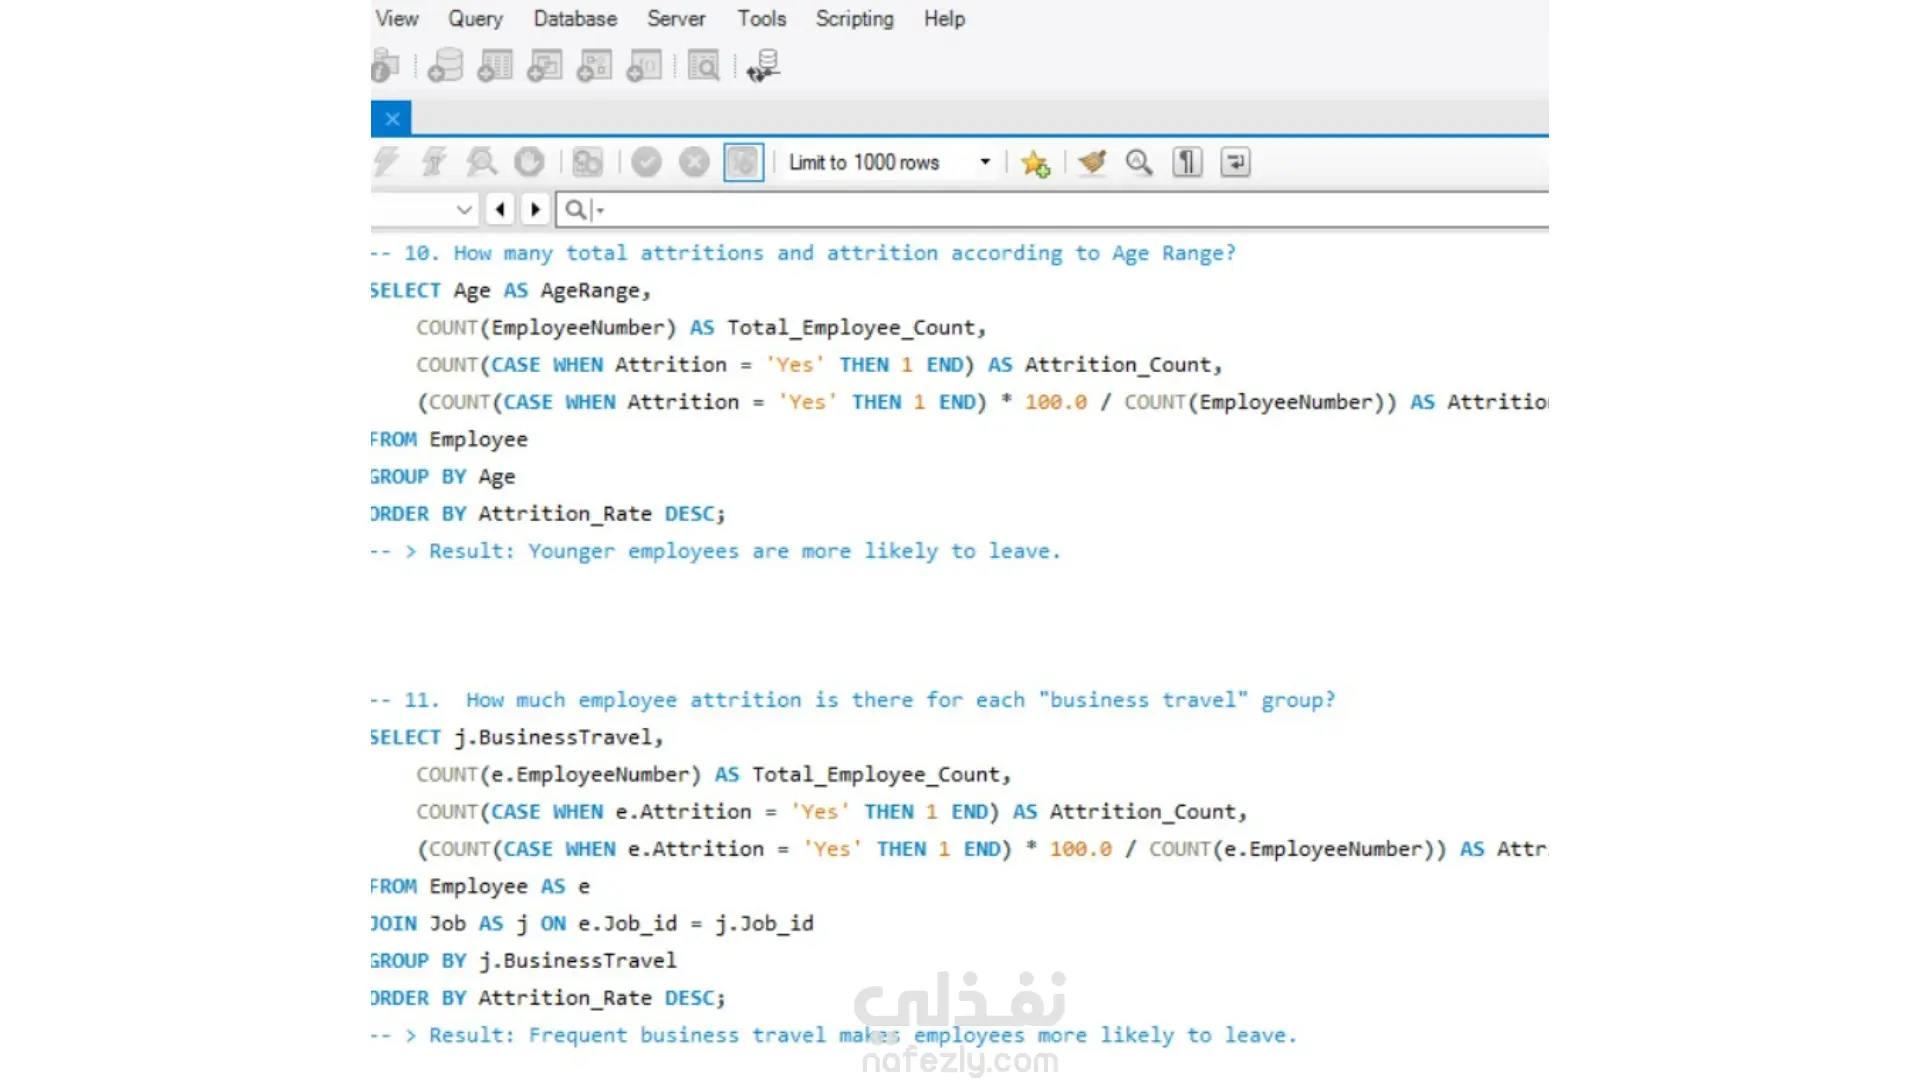This screenshot has width=1920, height=1080.
Task: Open search table data tool
Action: coord(704,66)
